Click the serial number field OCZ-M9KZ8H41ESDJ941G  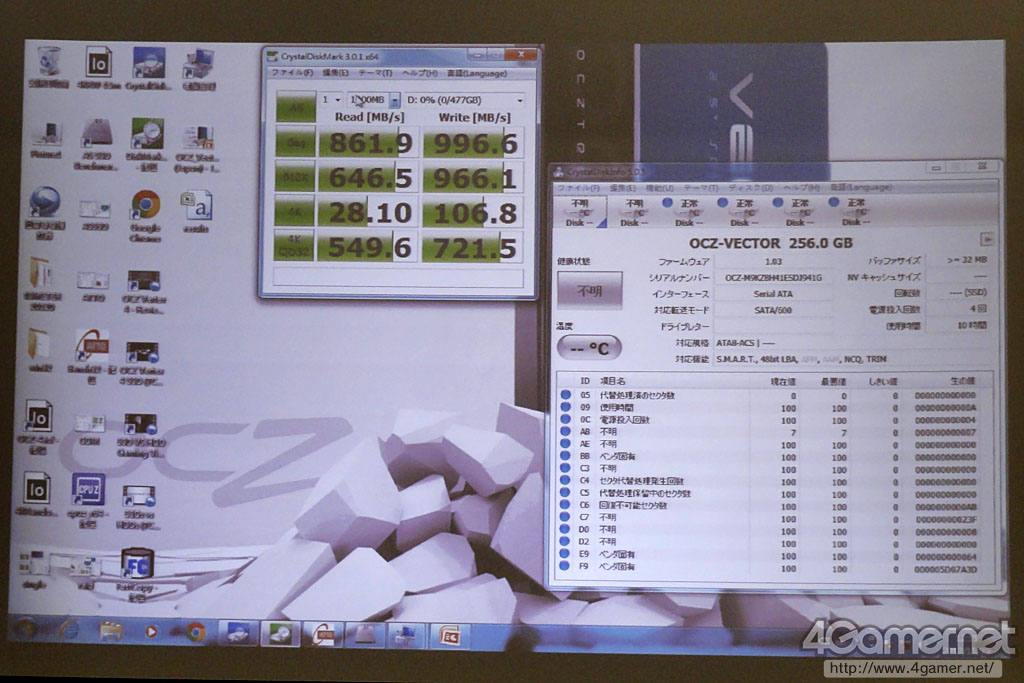(x=773, y=278)
